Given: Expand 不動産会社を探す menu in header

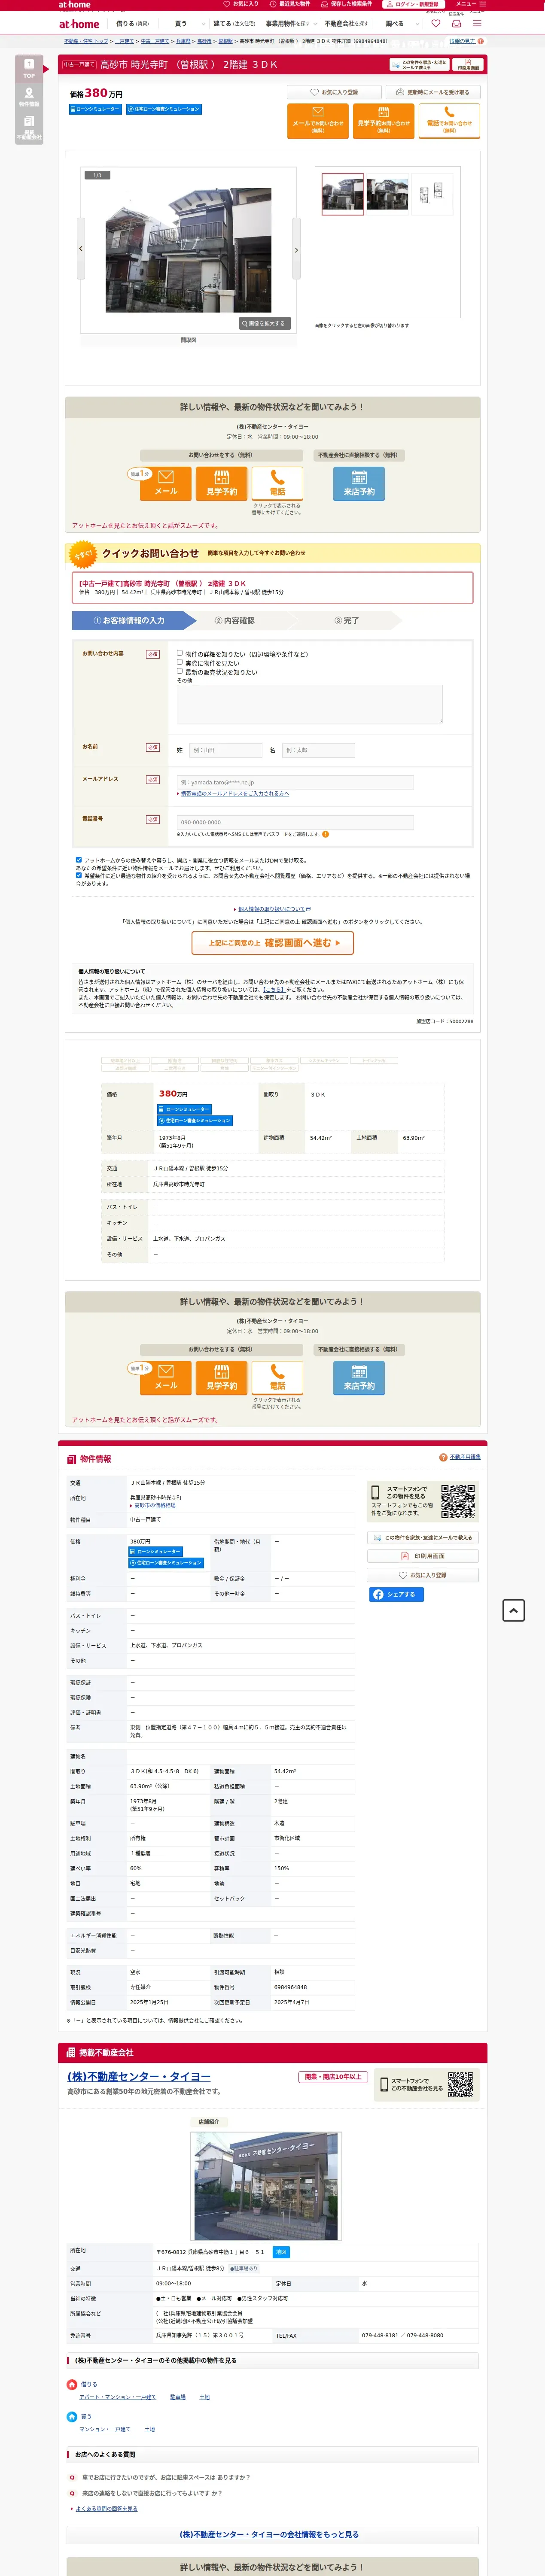Looking at the screenshot, I should (347, 24).
